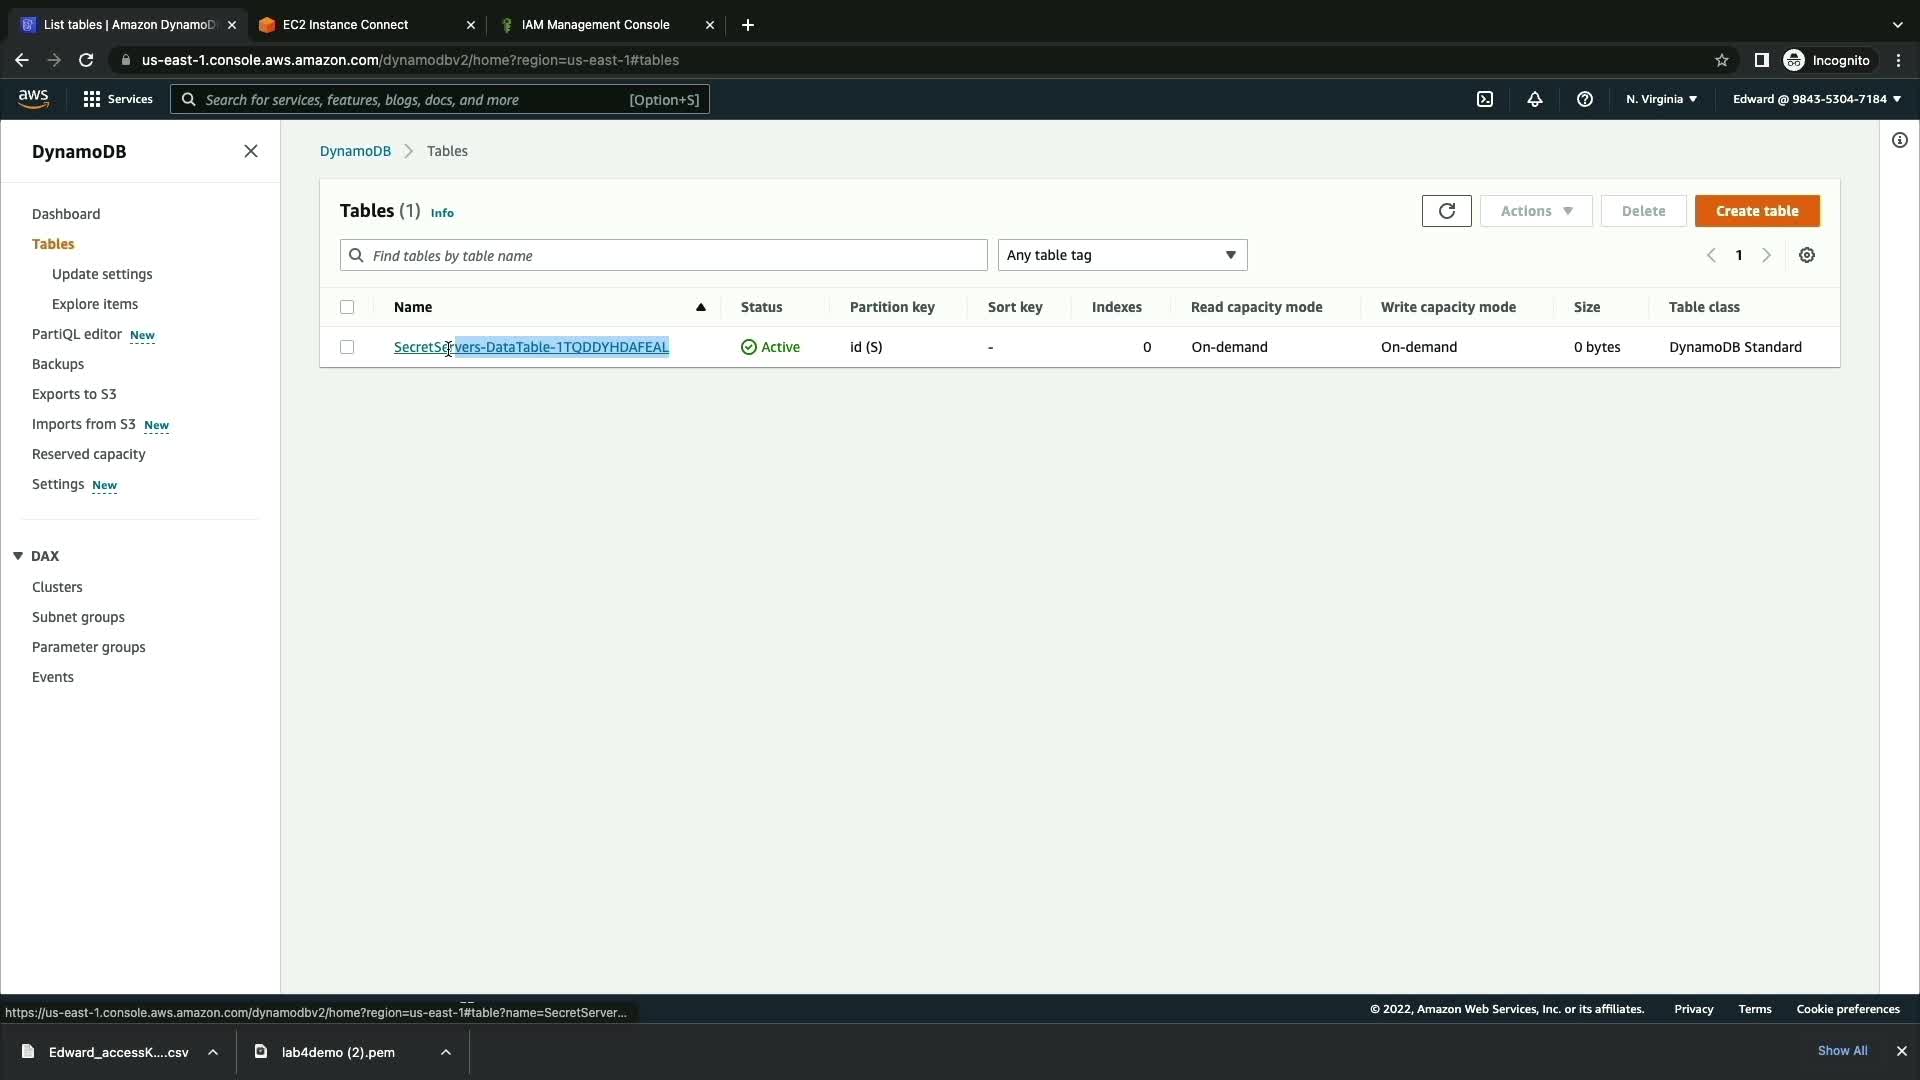Close the DynamoDB side navigation
The height and width of the screenshot is (1080, 1920).
[x=251, y=151]
